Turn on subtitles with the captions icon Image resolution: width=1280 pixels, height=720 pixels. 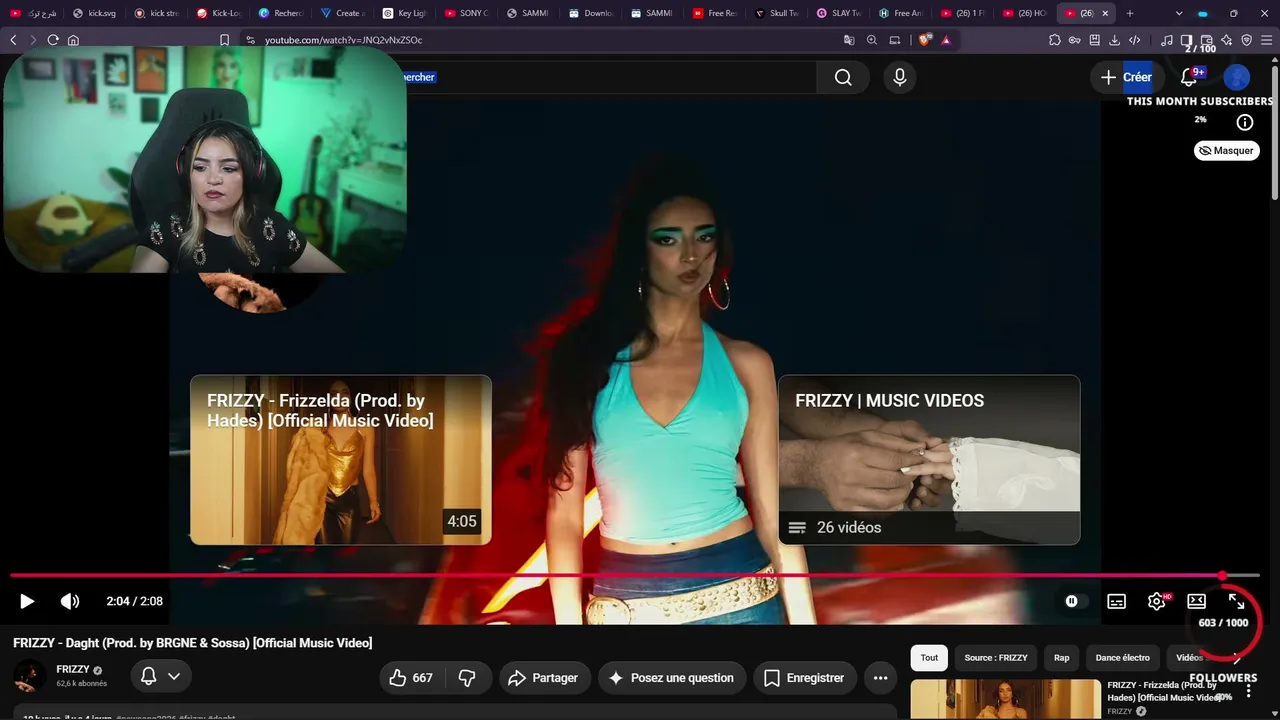coord(1116,601)
